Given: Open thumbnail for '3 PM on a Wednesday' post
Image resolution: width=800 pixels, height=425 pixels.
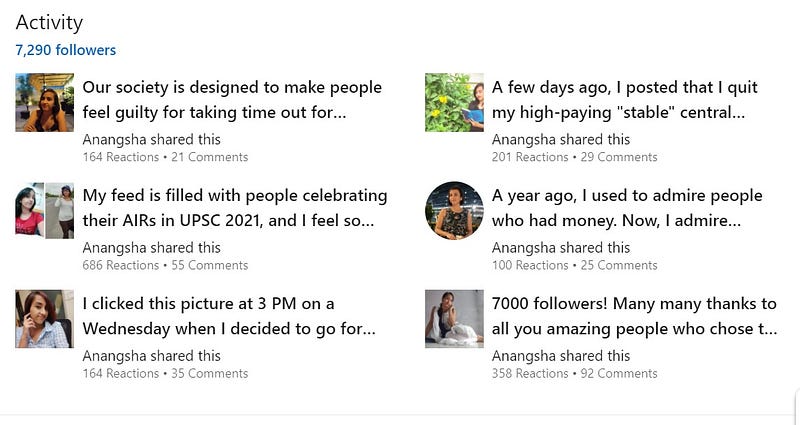Looking at the screenshot, I should (x=44, y=319).
